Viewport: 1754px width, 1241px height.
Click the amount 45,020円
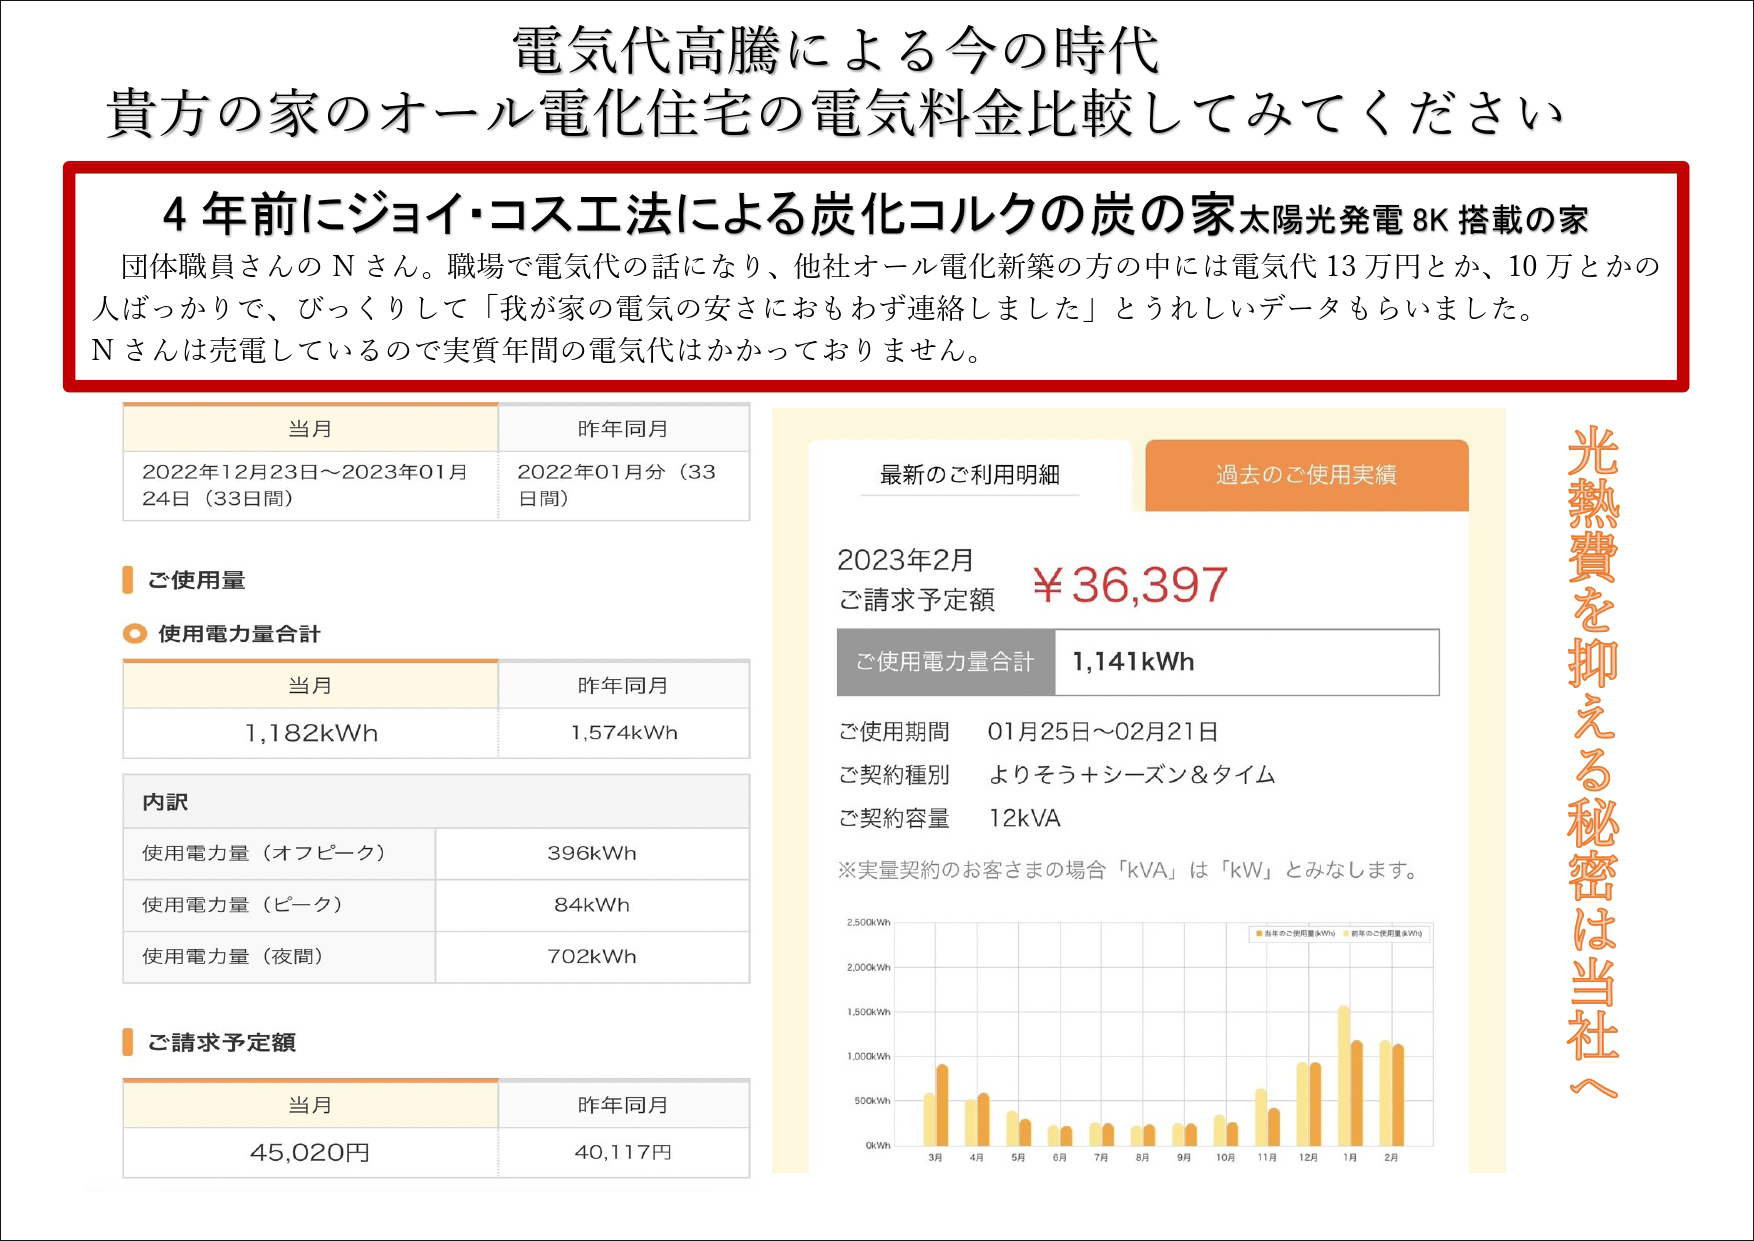coord(310,1153)
